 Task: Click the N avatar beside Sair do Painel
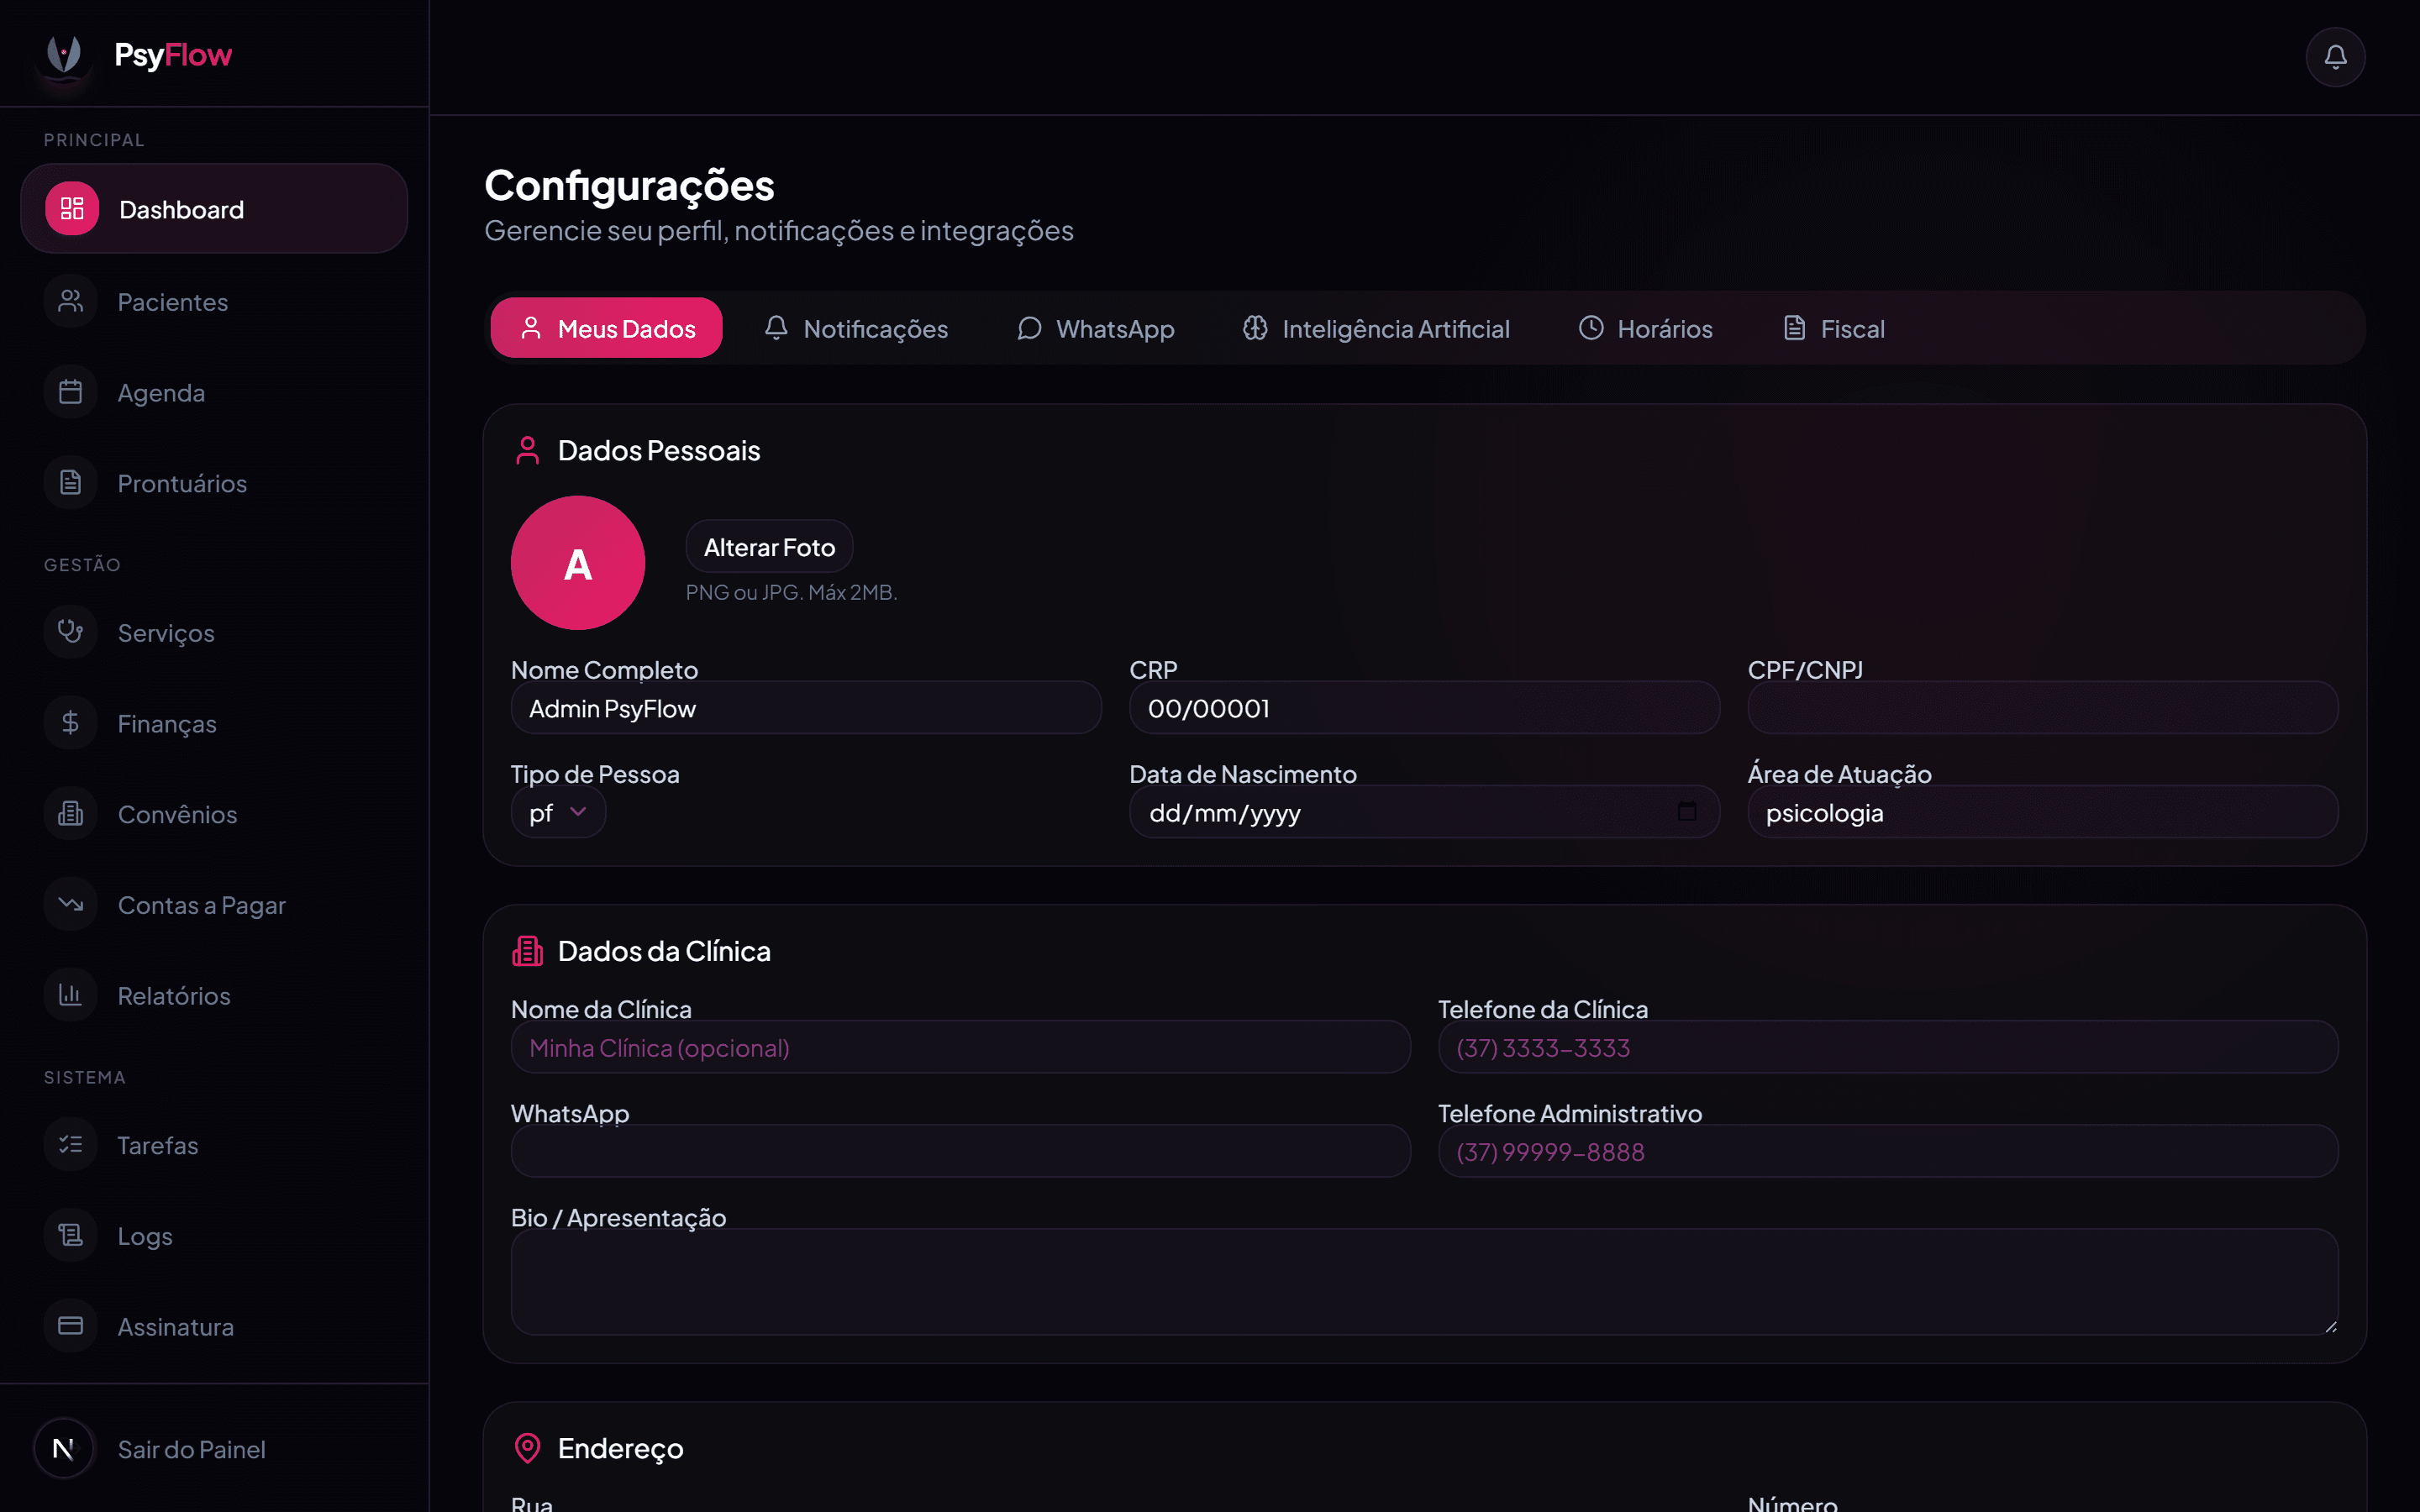(x=63, y=1449)
